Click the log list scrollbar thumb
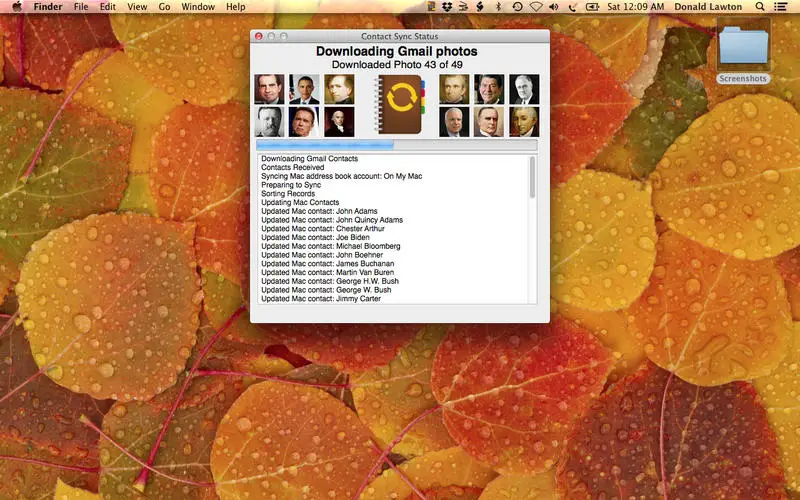The height and width of the screenshot is (500, 800). pos(532,177)
